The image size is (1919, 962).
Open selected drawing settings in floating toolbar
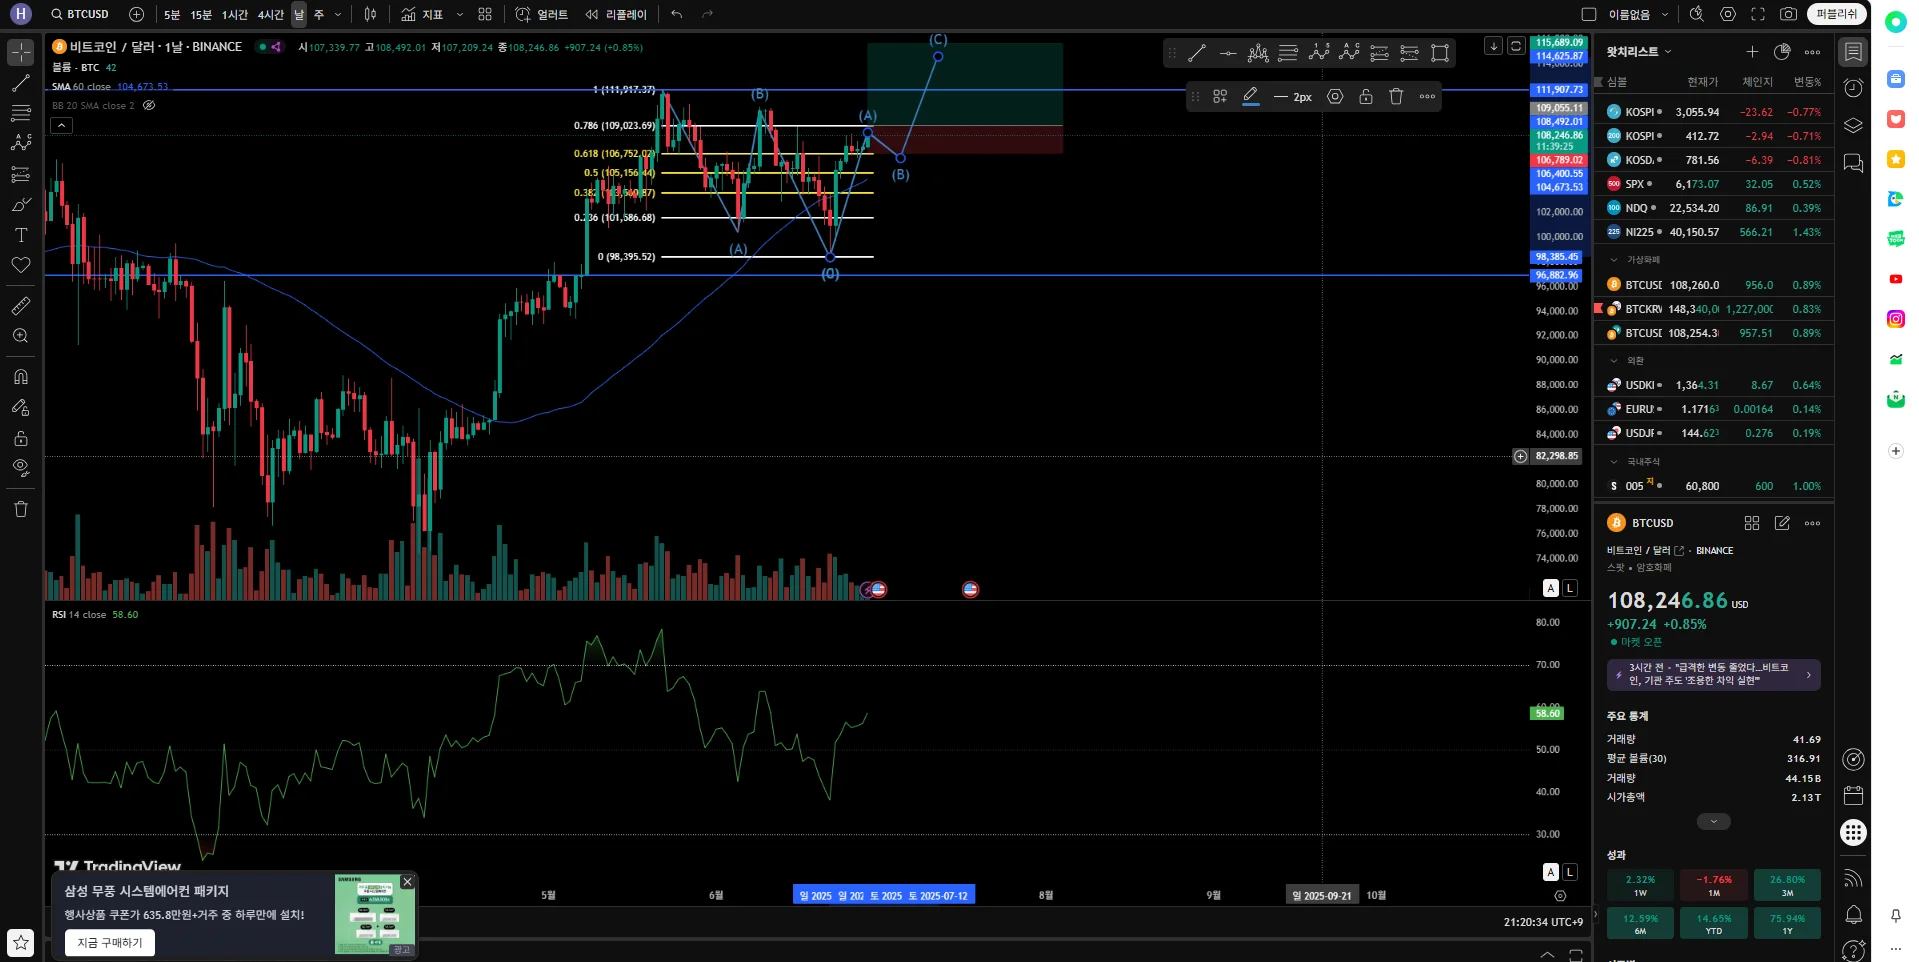point(1335,97)
